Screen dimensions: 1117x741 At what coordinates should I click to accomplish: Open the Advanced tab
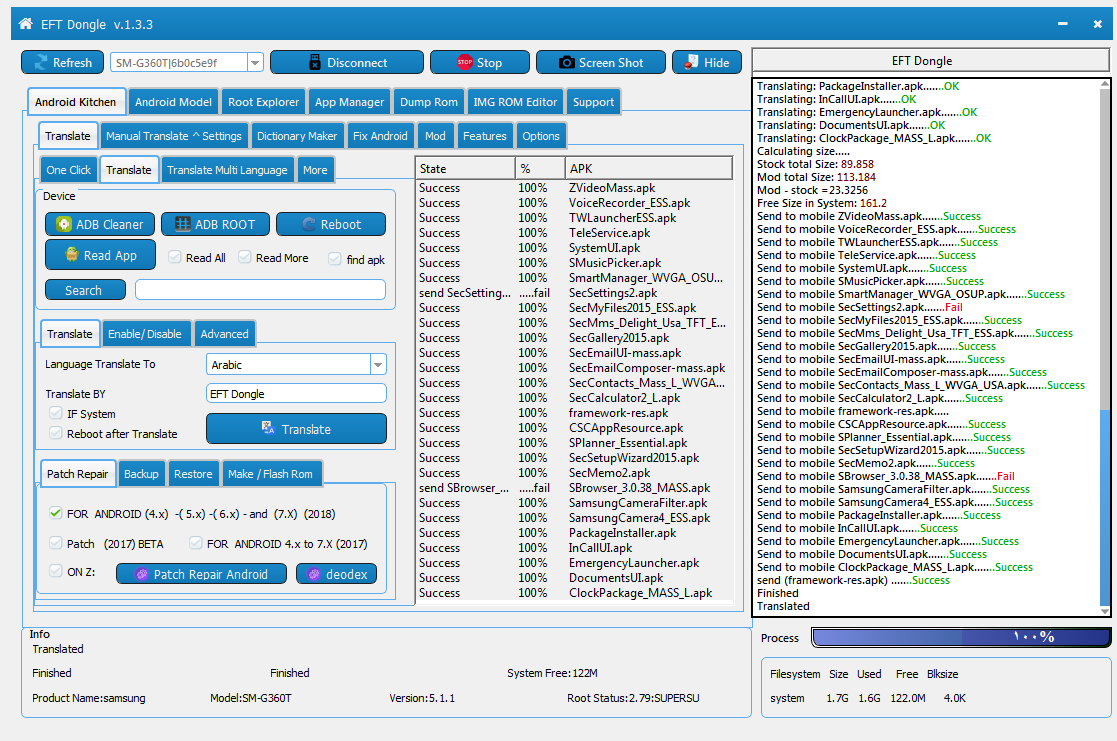point(224,333)
